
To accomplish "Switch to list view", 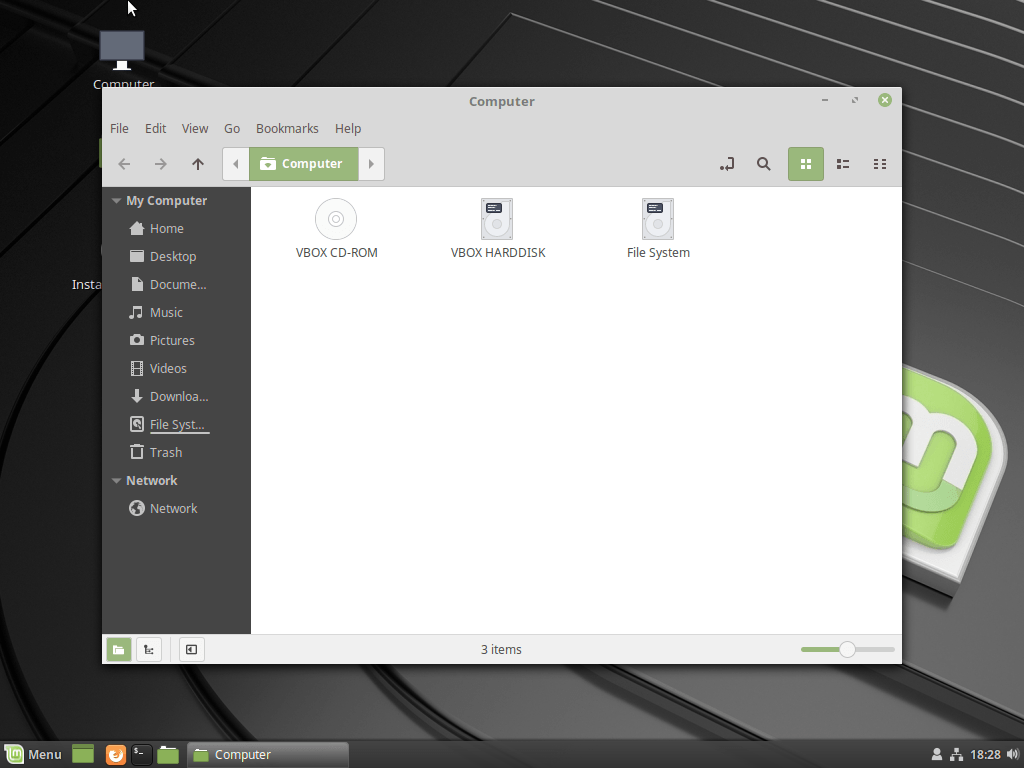I will (843, 164).
